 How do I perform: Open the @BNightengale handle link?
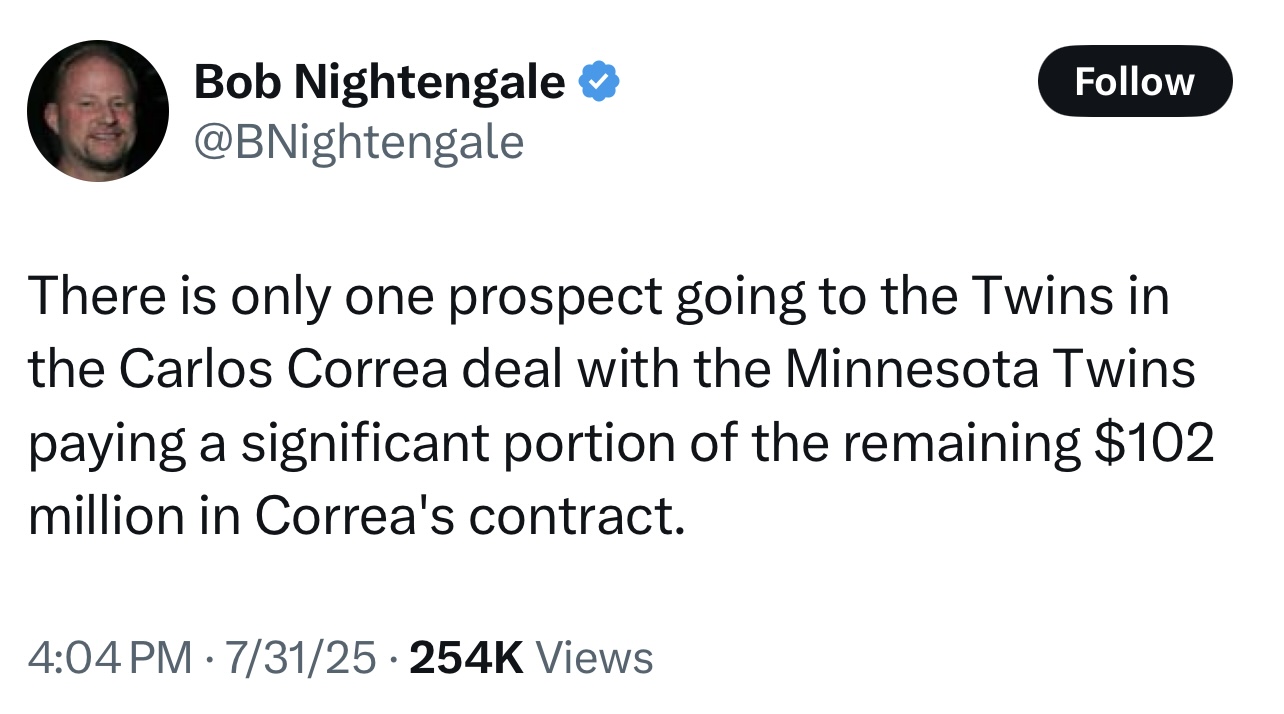[x=358, y=142]
